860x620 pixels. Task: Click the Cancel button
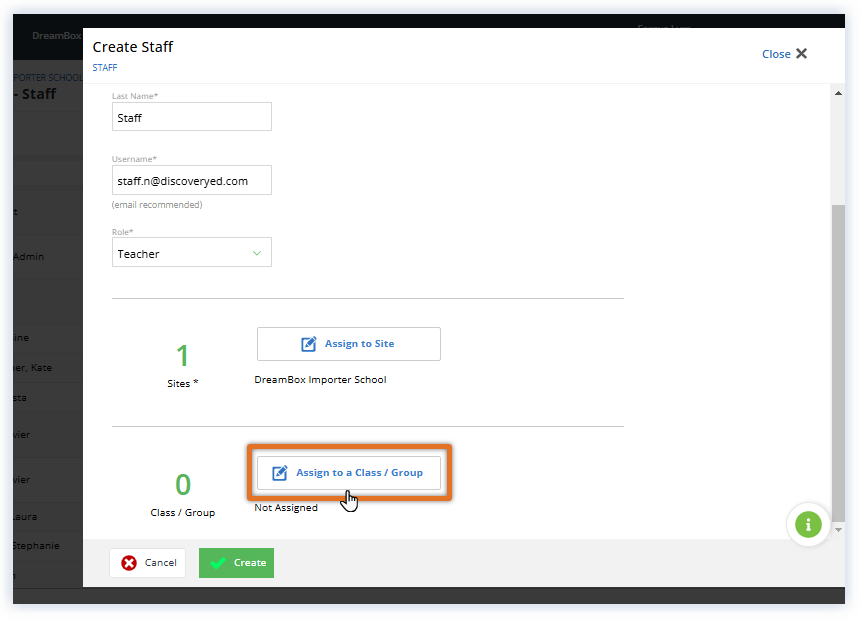pyautogui.click(x=148, y=563)
